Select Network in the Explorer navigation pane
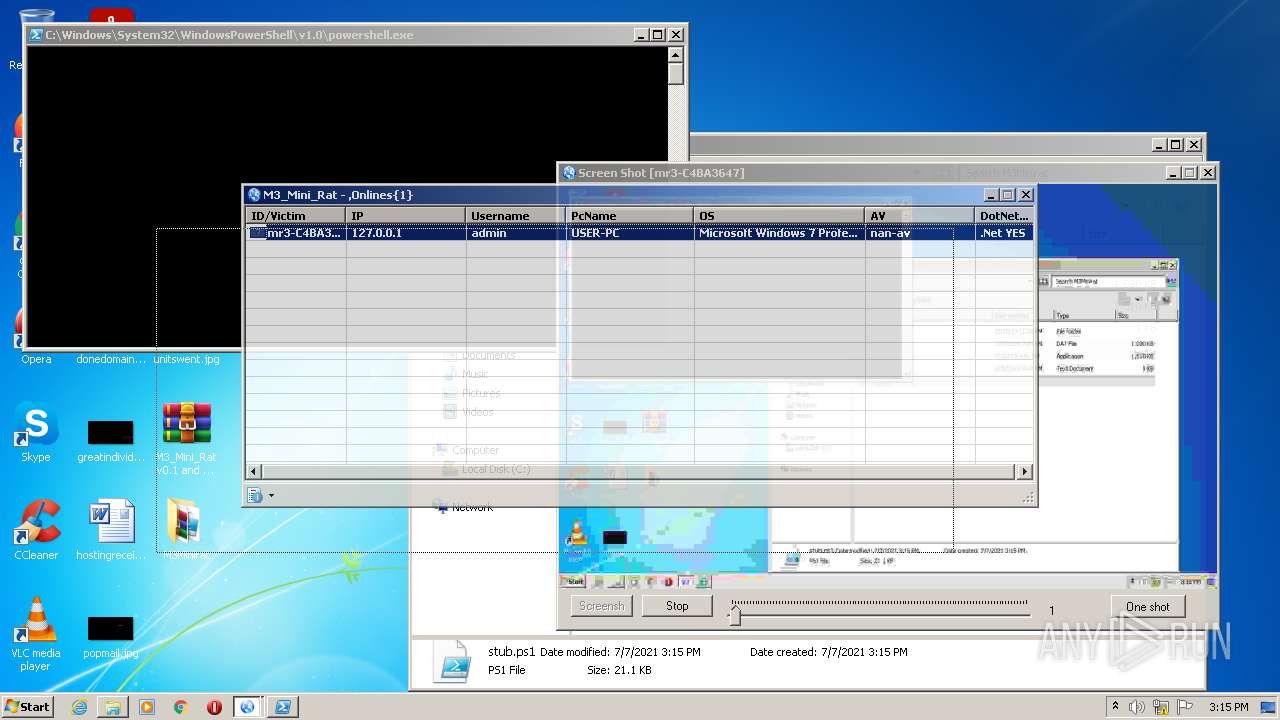The height and width of the screenshot is (720, 1280). pyautogui.click(x=472, y=508)
